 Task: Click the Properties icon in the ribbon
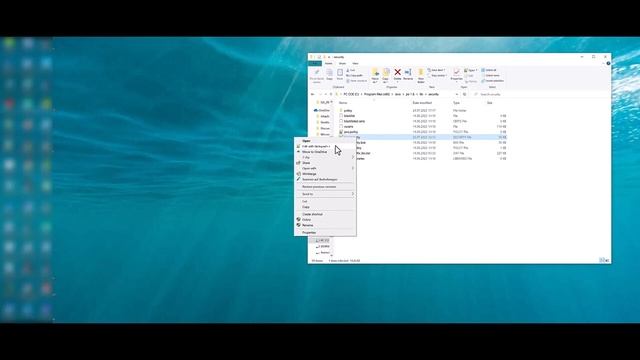[x=456, y=75]
